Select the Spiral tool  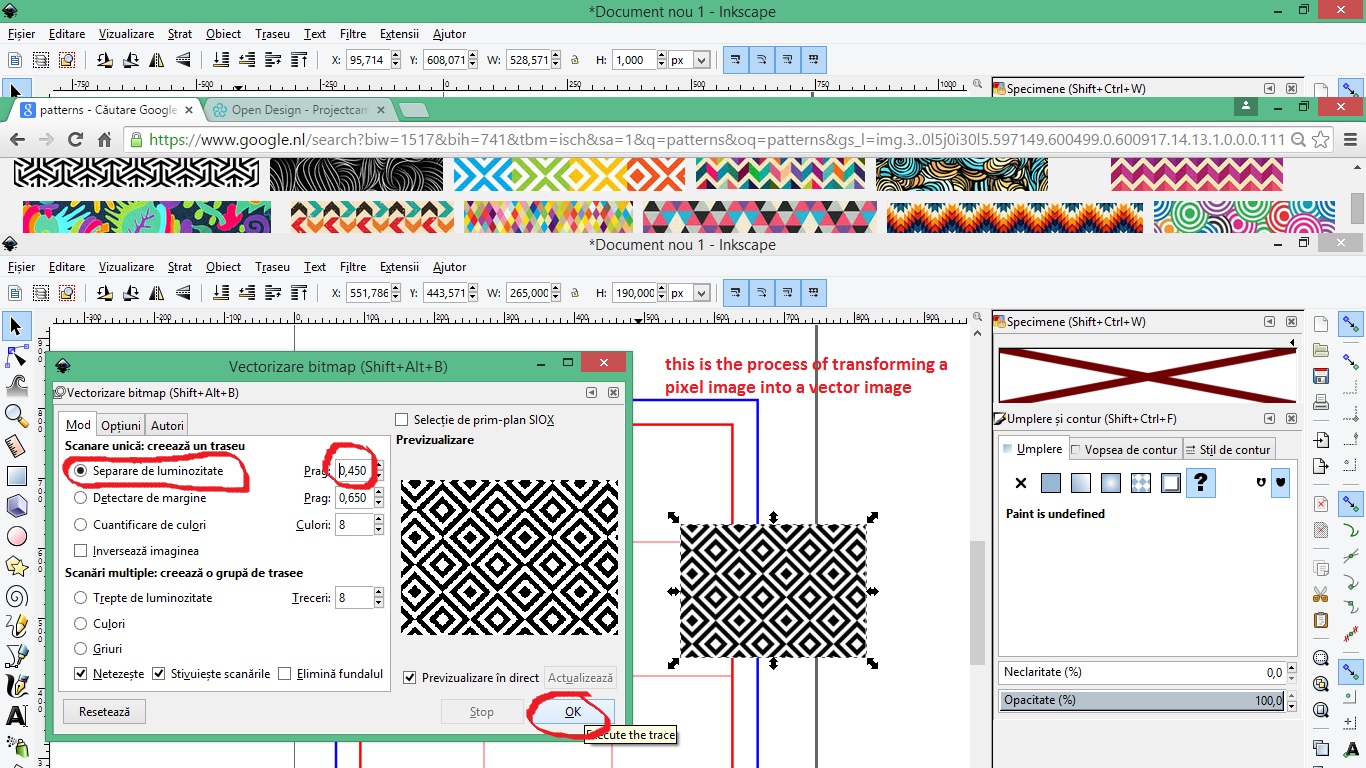(16, 596)
